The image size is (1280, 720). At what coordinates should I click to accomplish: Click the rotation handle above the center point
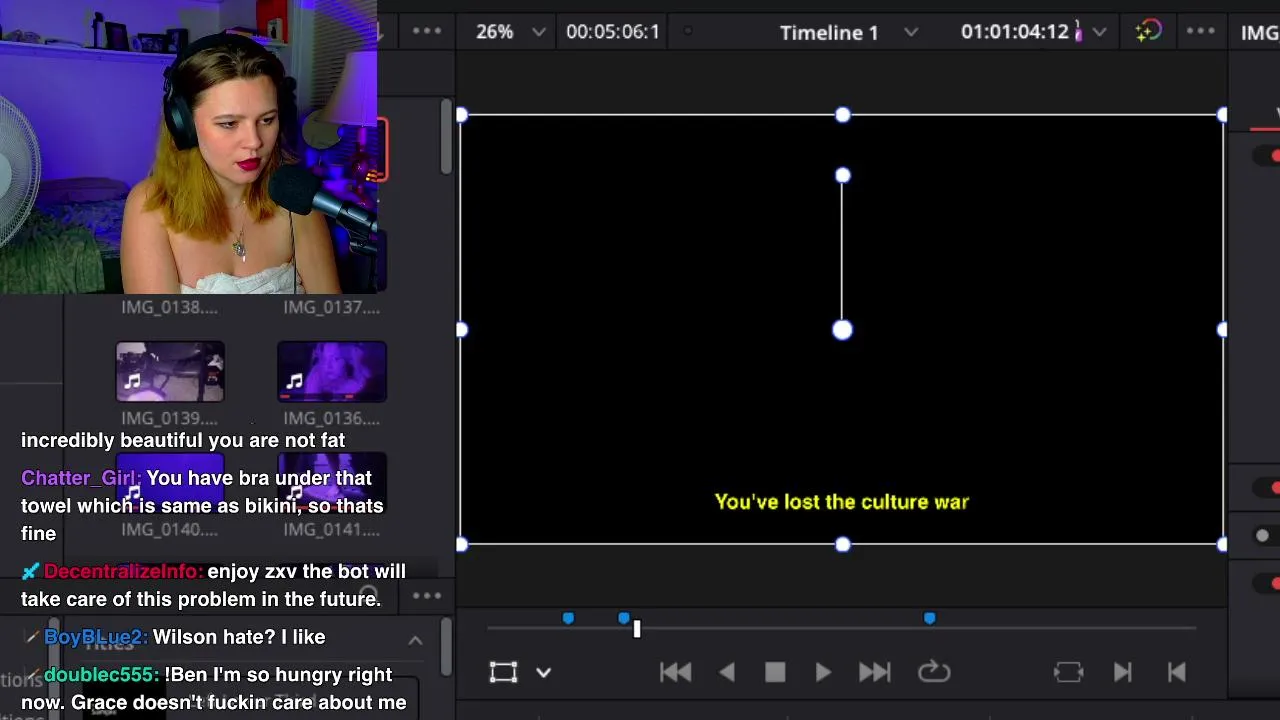843,176
